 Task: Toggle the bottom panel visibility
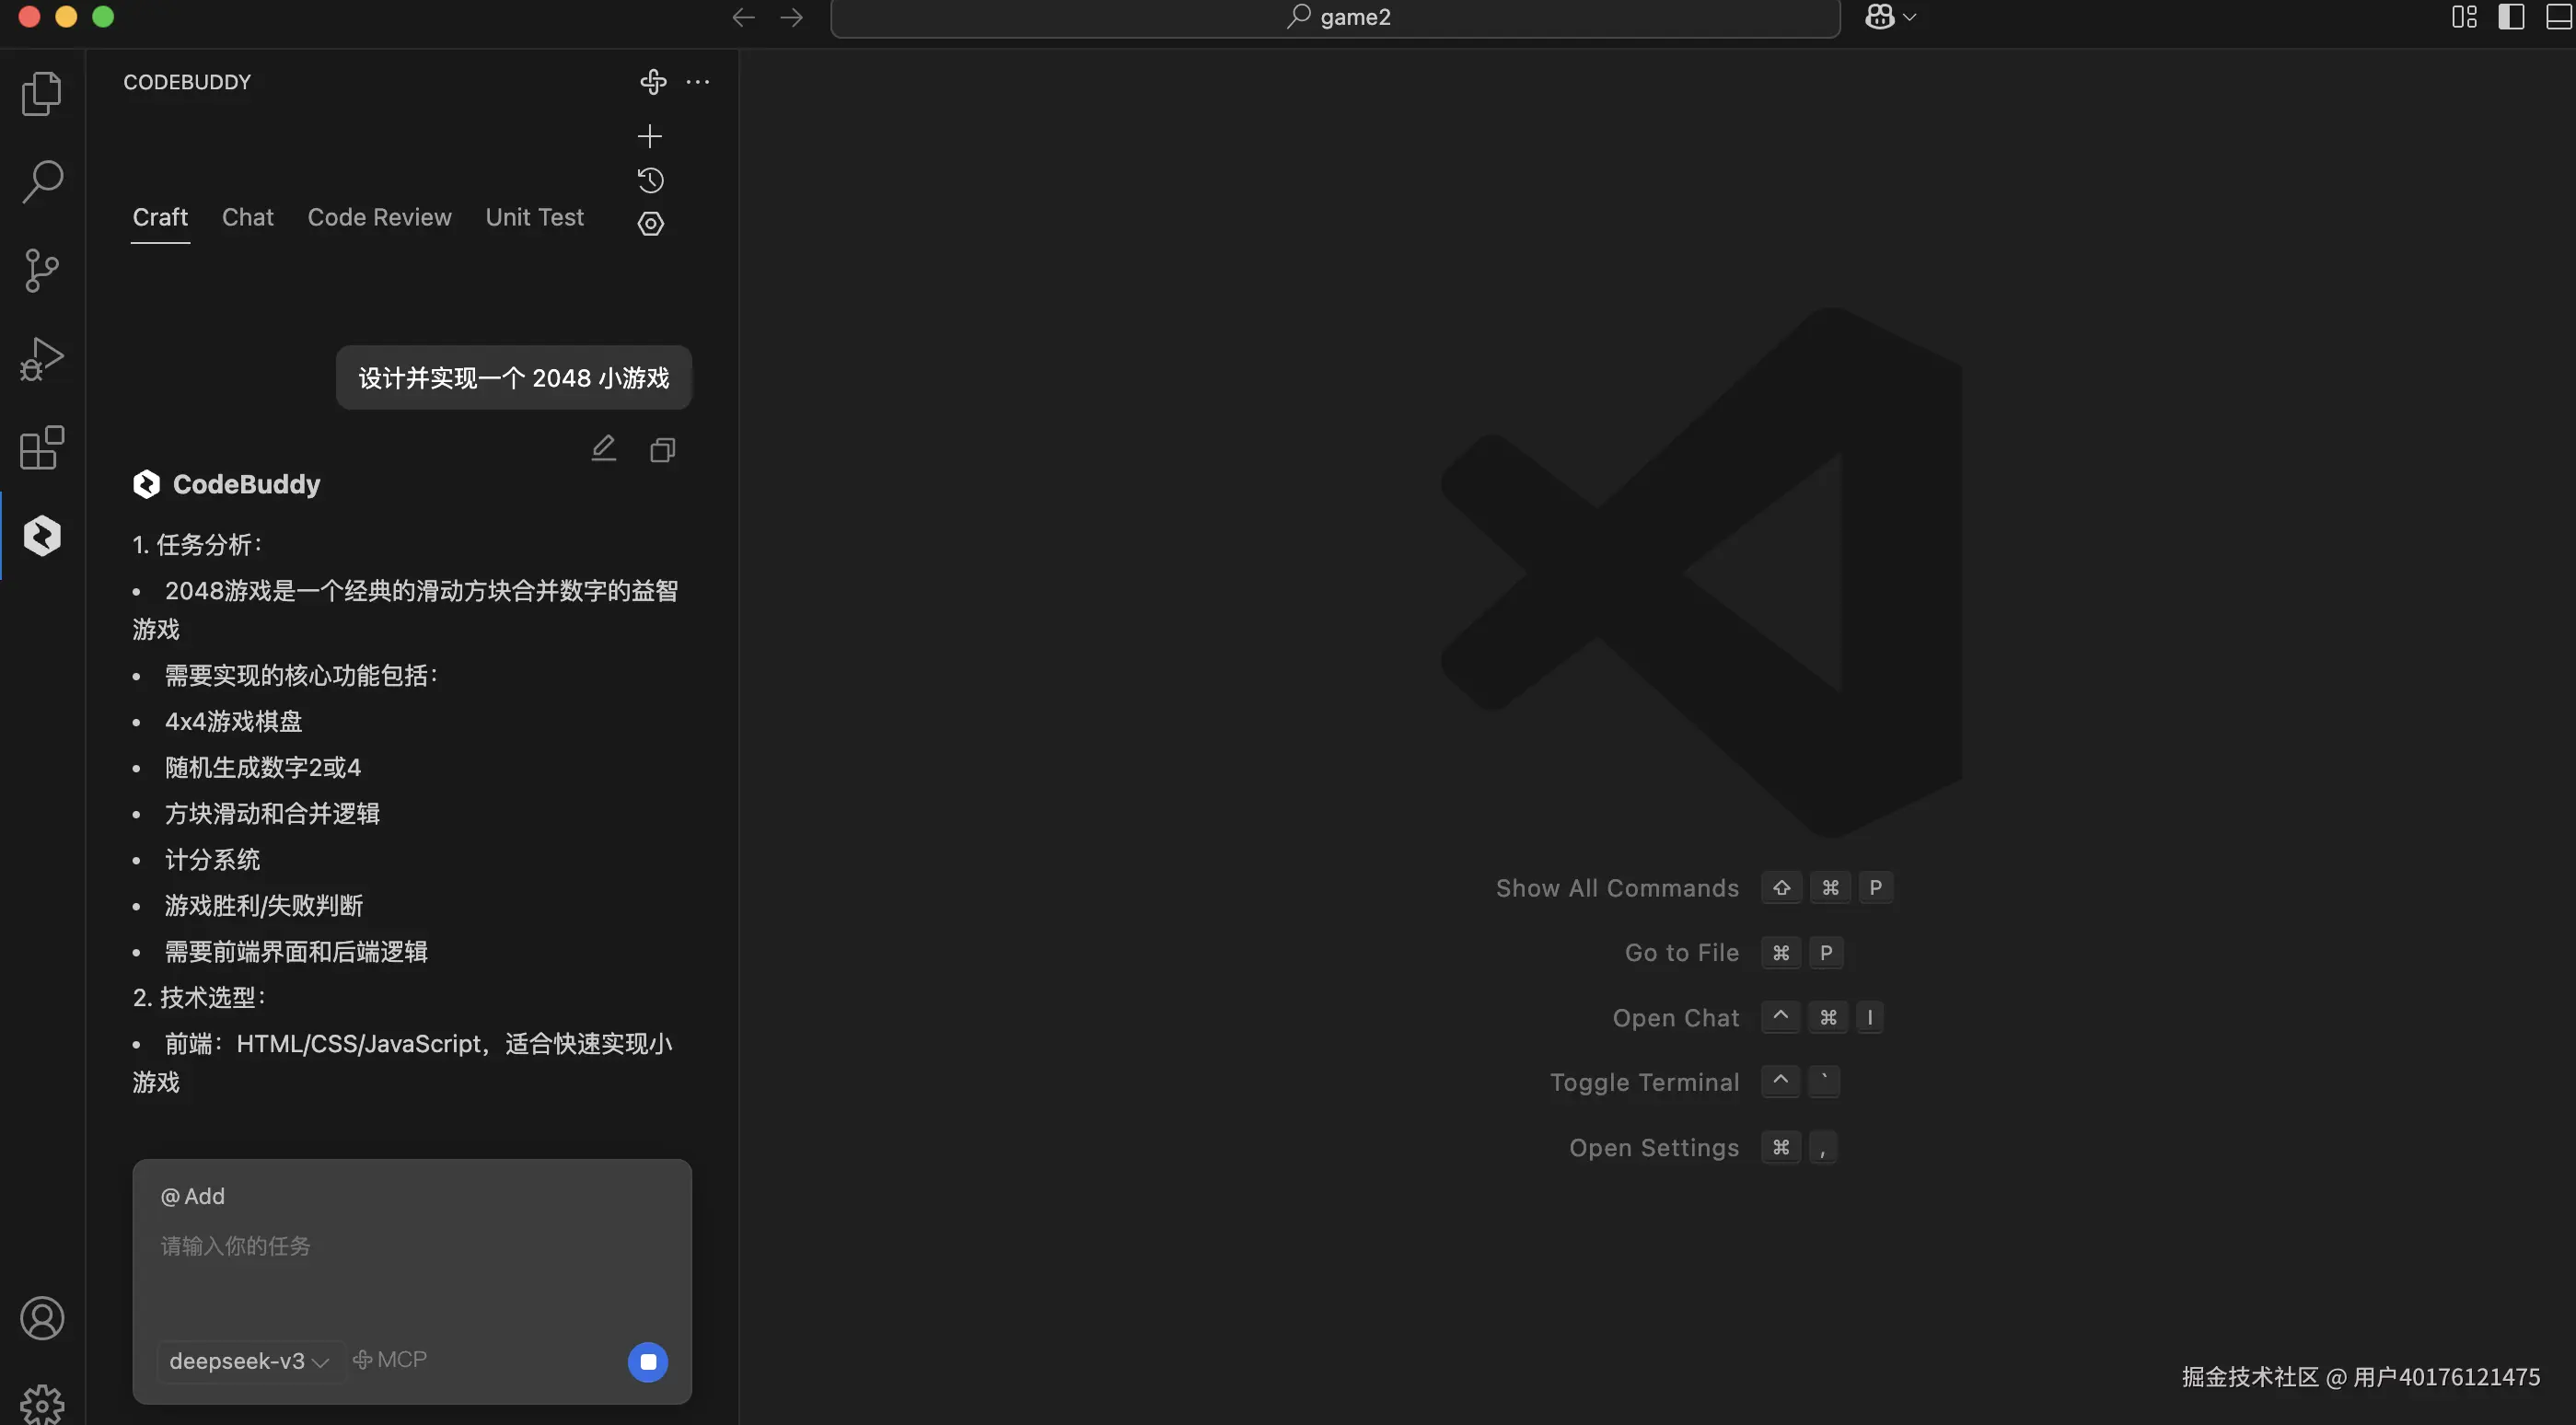pyautogui.click(x=2558, y=17)
